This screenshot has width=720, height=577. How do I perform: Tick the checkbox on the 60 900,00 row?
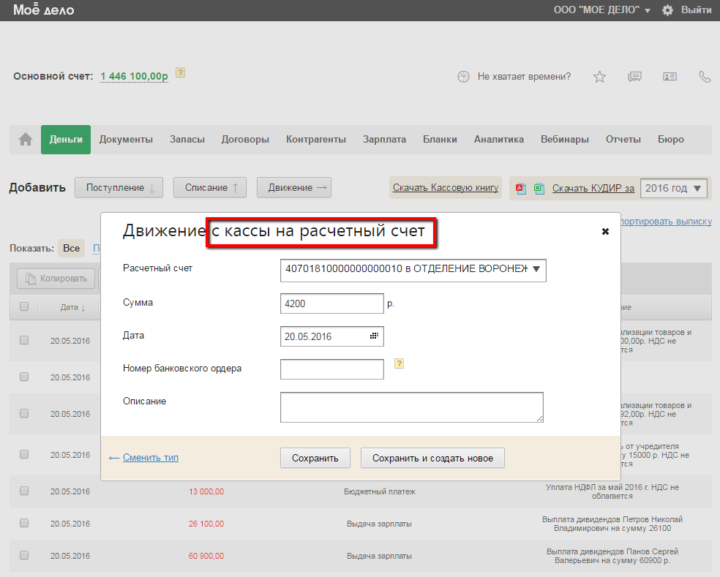[24, 556]
